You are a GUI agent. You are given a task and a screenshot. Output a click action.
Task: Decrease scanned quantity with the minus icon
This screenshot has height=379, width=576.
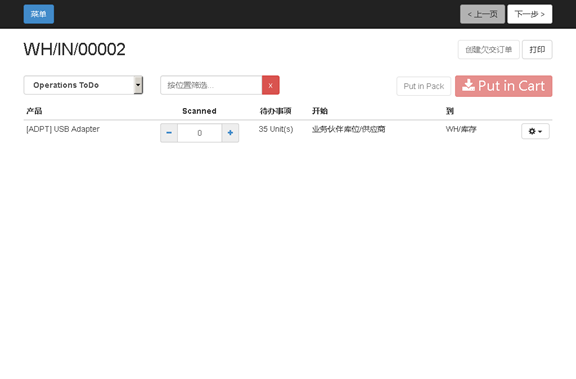169,133
